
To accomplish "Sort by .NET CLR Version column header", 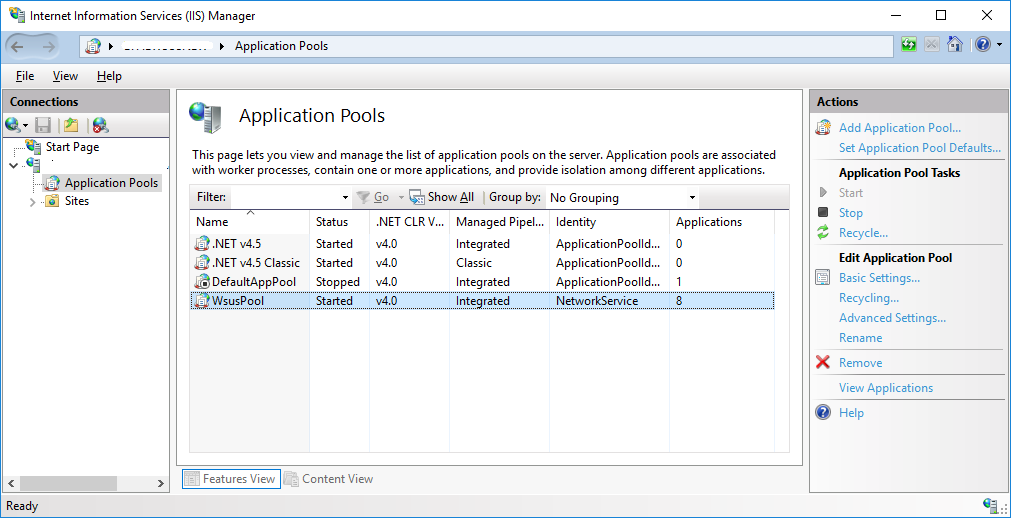I will tap(409, 222).
